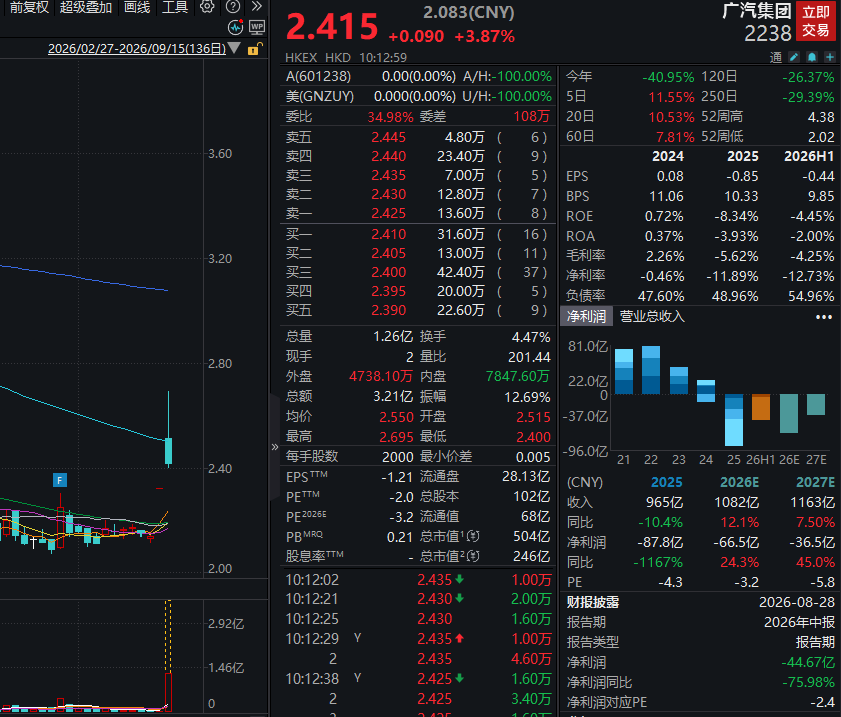Open the pulse monitor icon with red dot

(235, 27)
